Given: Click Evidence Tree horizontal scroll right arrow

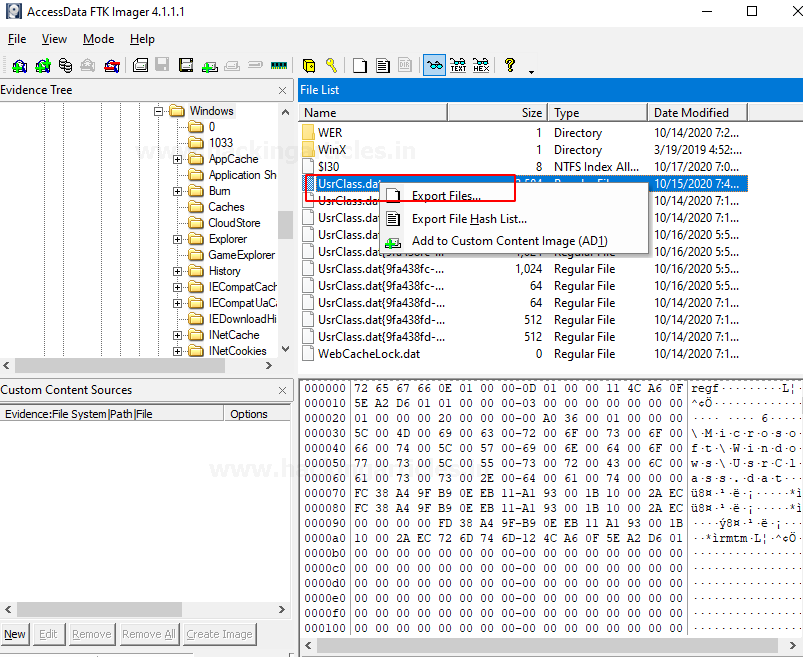Looking at the screenshot, I should click(x=269, y=366).
